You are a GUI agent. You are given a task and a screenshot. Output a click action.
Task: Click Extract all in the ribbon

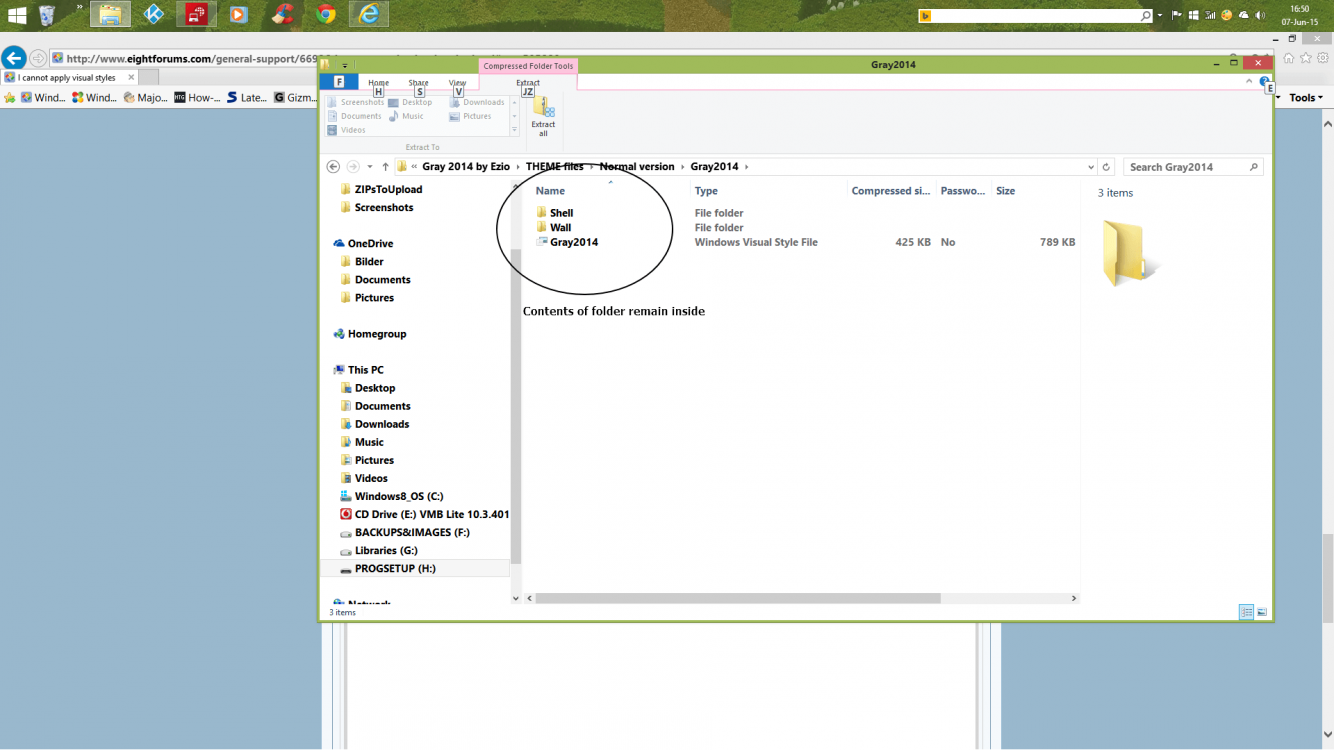pyautogui.click(x=543, y=117)
